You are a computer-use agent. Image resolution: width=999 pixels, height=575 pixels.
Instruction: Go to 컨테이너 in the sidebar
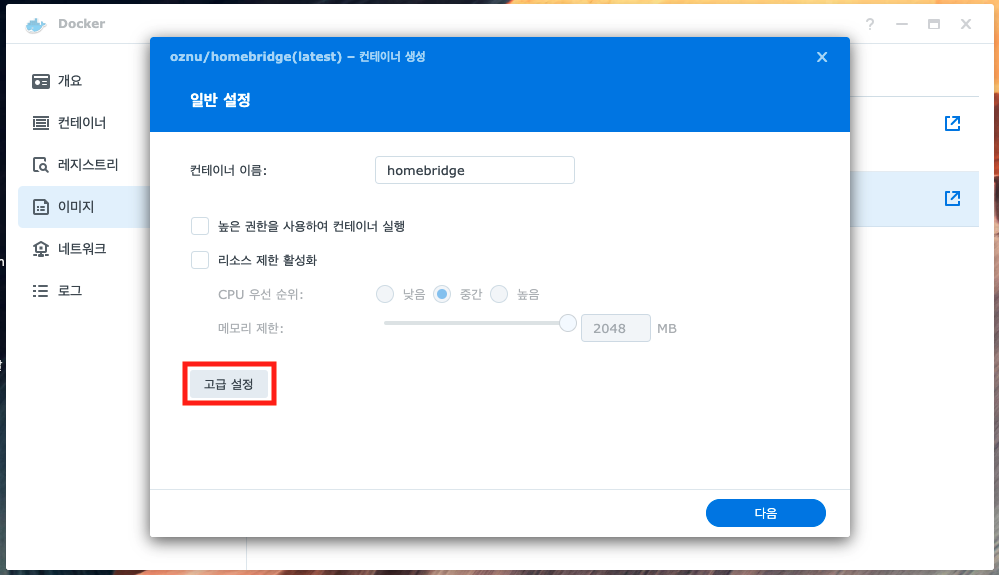pyautogui.click(x=84, y=123)
